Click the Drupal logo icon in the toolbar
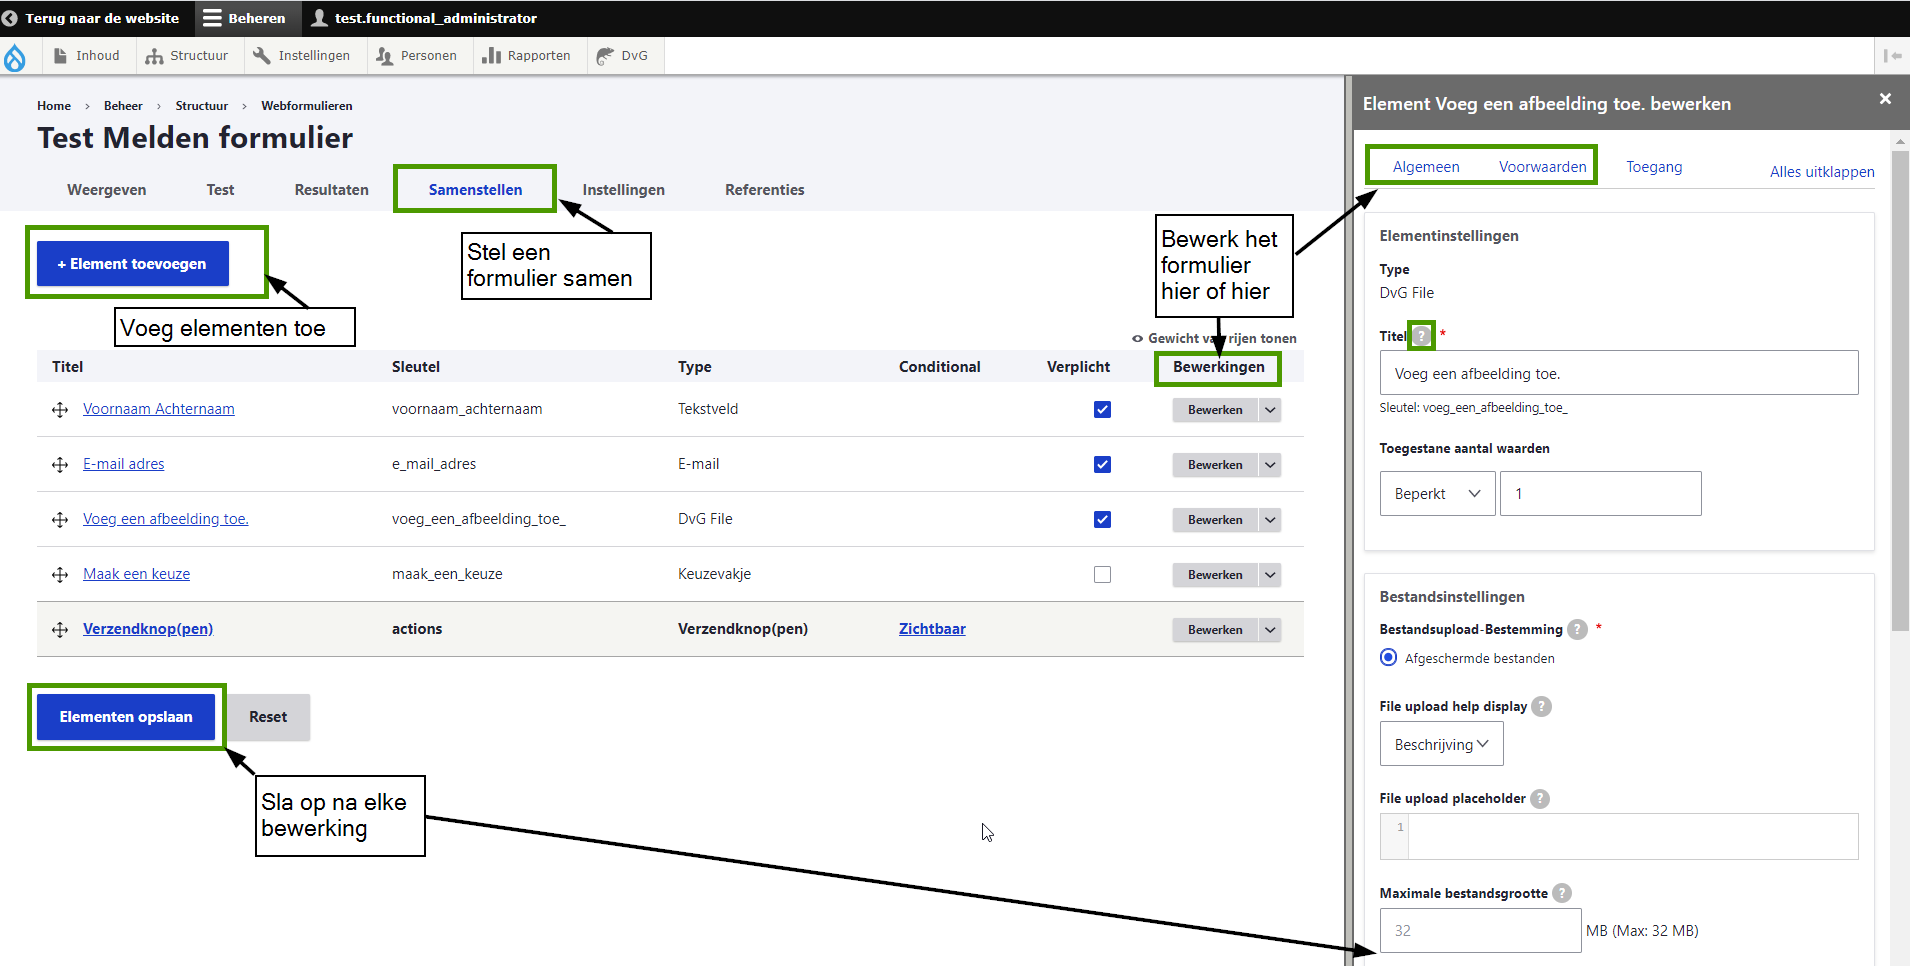Viewport: 1910px width, 966px height. [x=15, y=57]
